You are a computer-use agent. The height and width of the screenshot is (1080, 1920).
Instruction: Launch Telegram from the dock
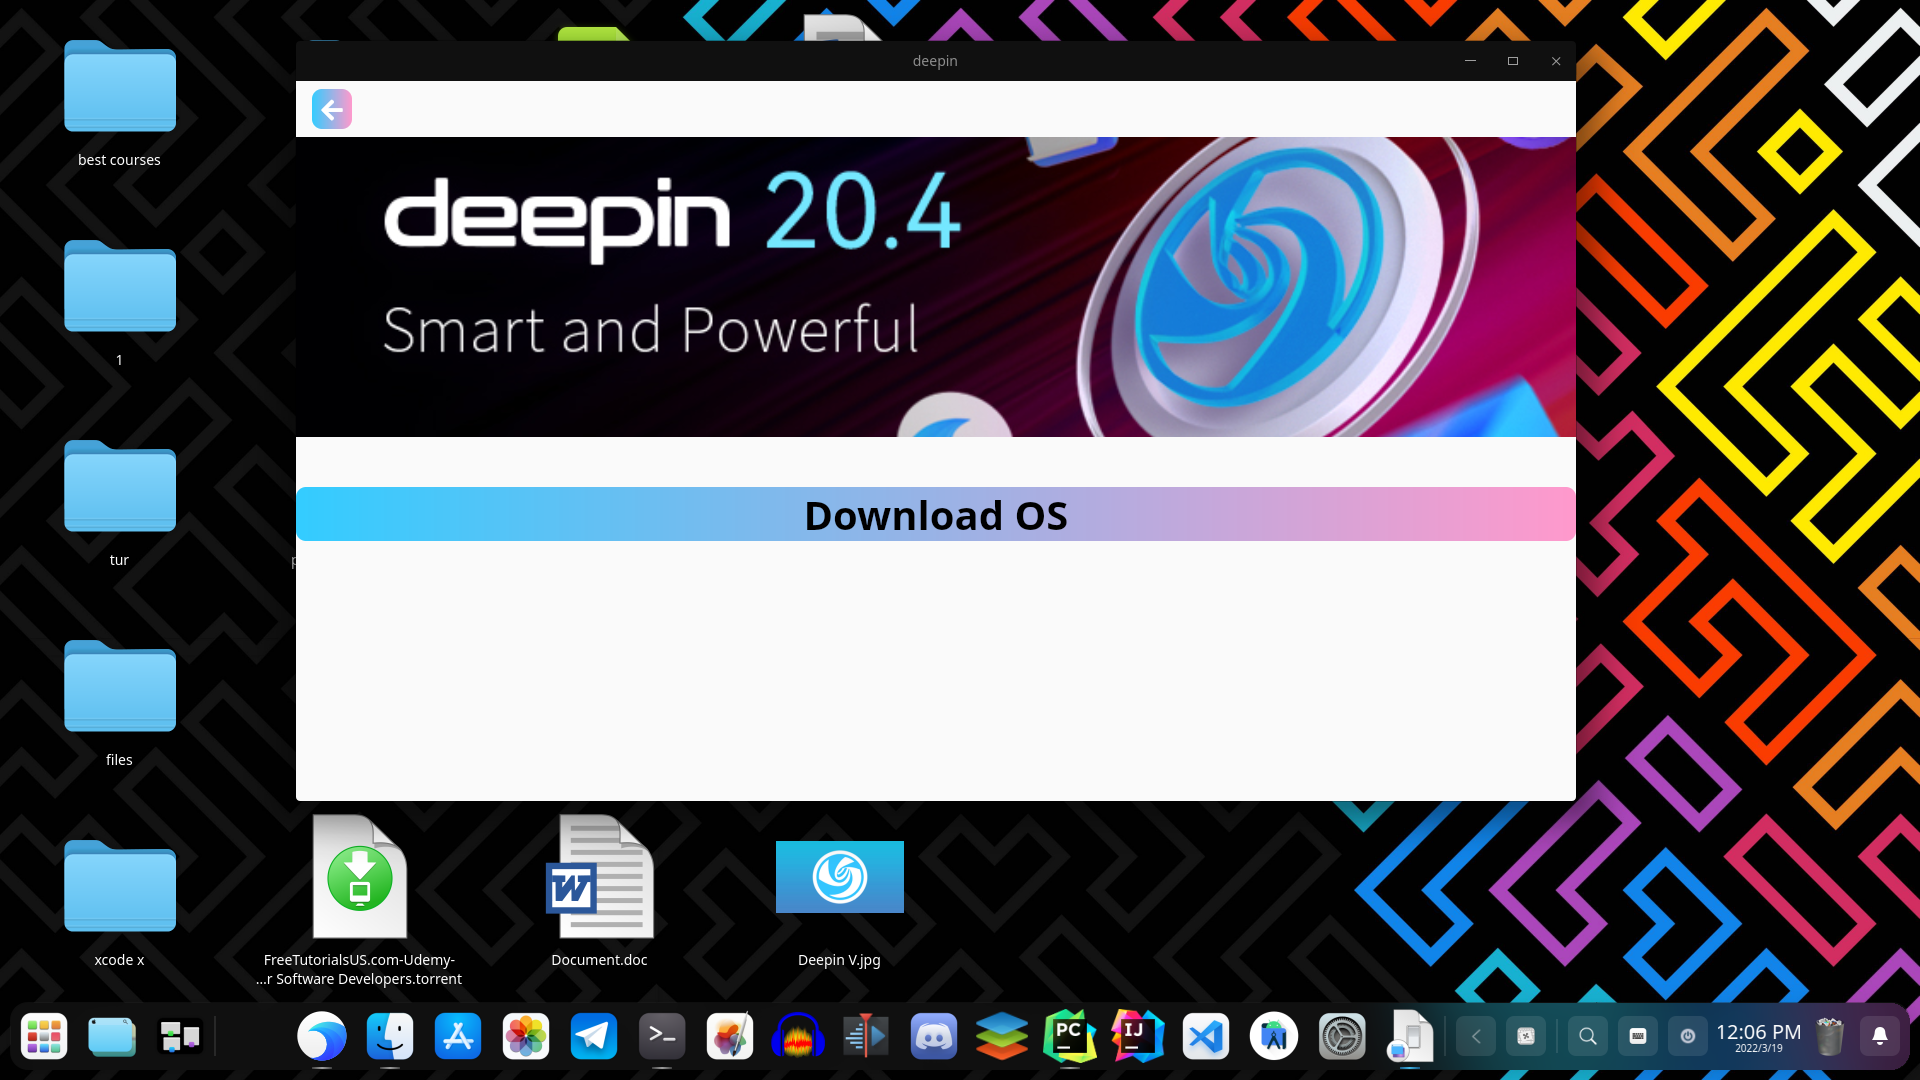[594, 1037]
